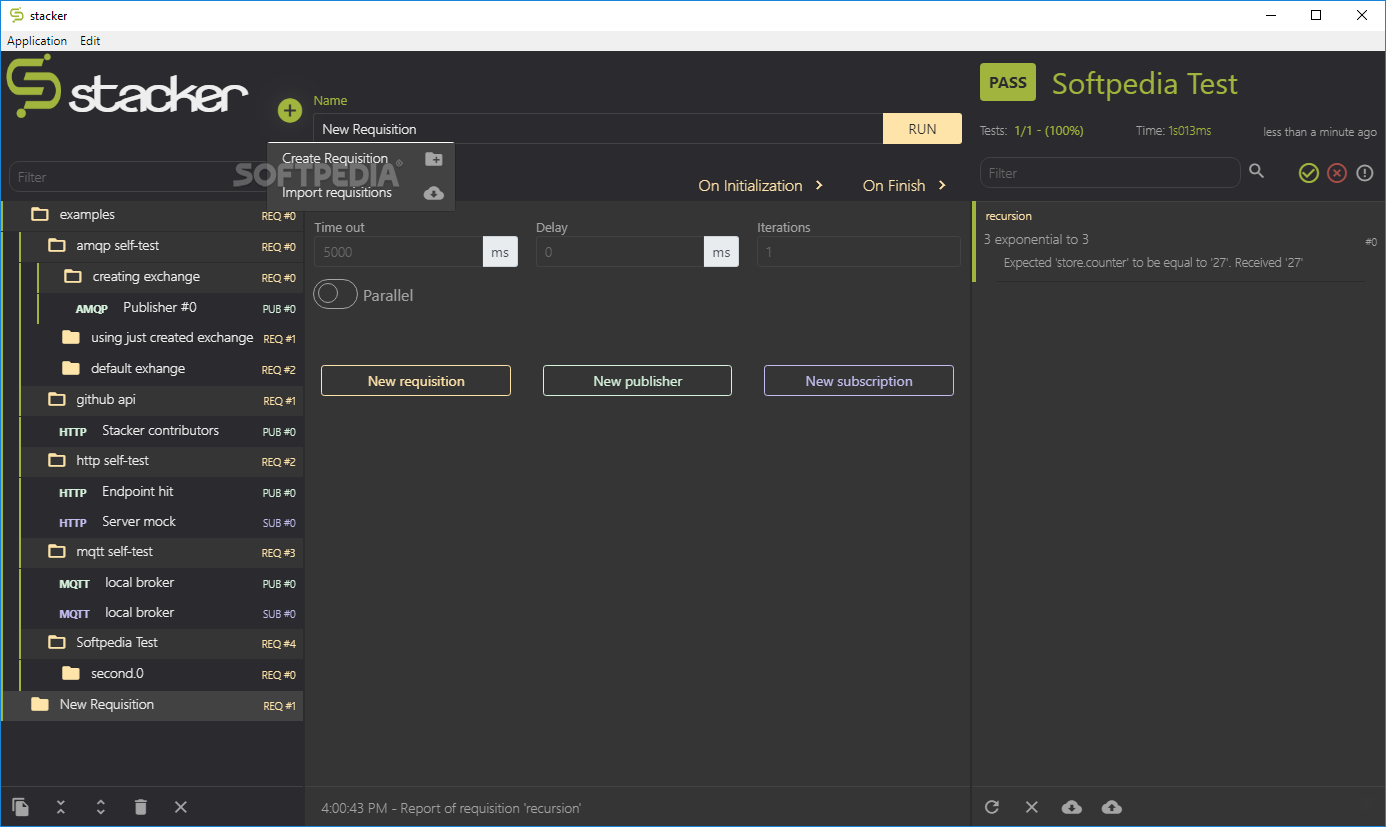The width and height of the screenshot is (1386, 827).
Task: Click the MQTT badge of local broker SUB #0
Action: [74, 614]
